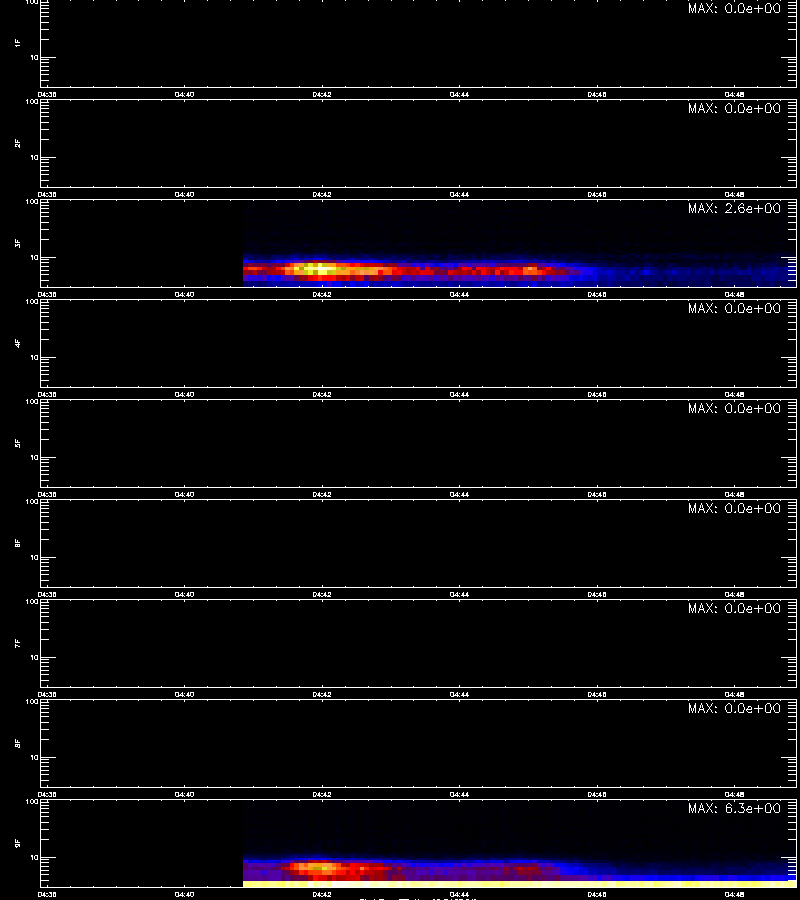Screen dimensions: 800x900
Task: Click the "04:42" tick label under the 3F panel
Action: [322, 294]
